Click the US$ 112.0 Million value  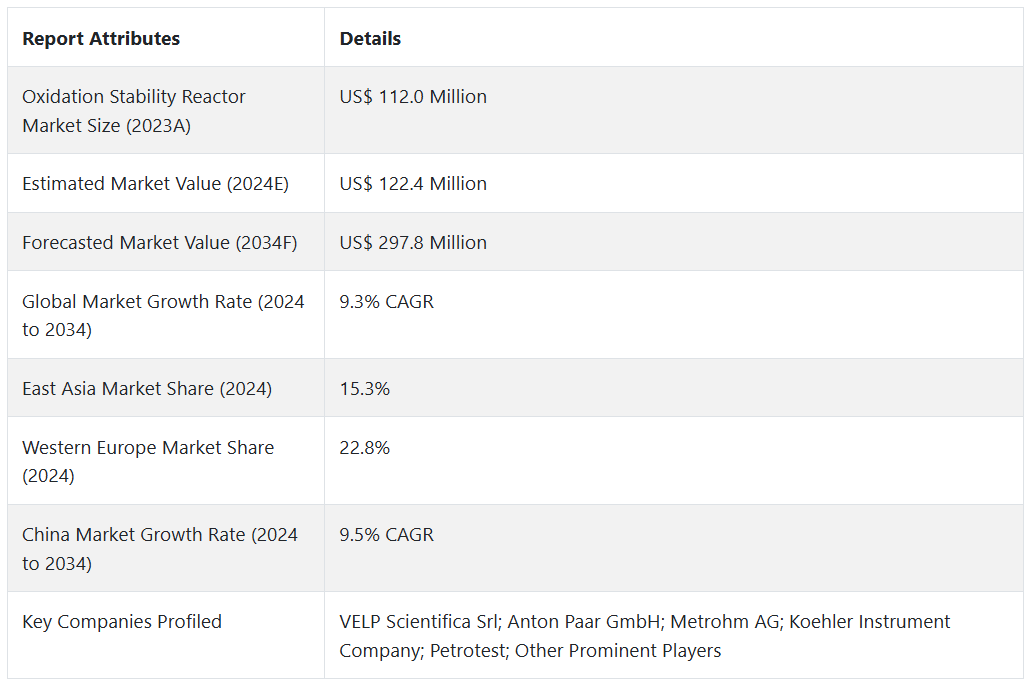(413, 97)
